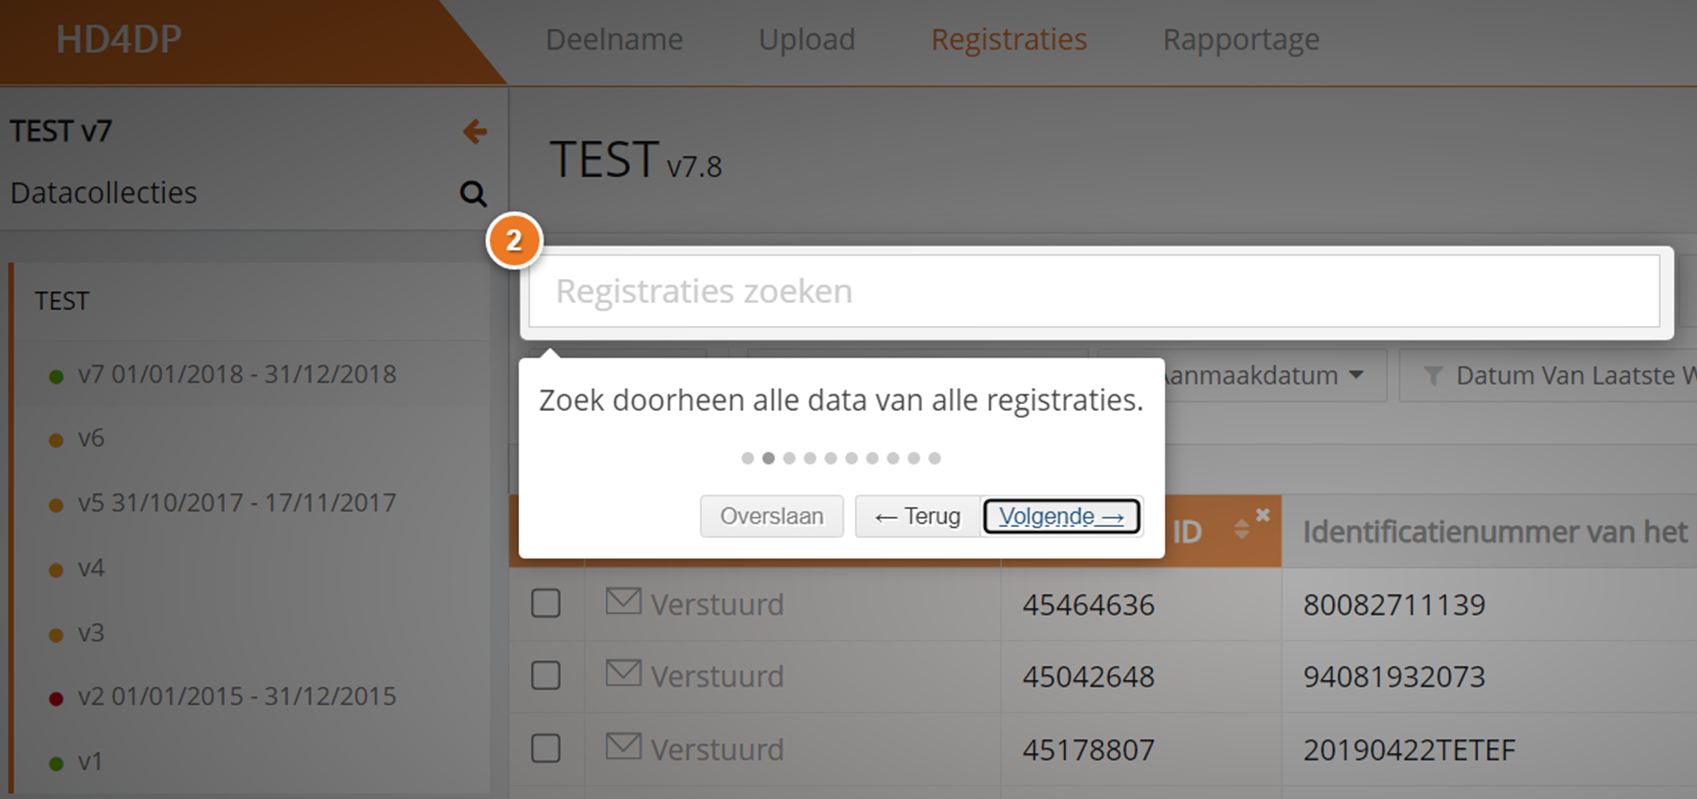The image size is (1697, 799).
Task: Click the Registraties zoeken search field
Action: click(1094, 291)
